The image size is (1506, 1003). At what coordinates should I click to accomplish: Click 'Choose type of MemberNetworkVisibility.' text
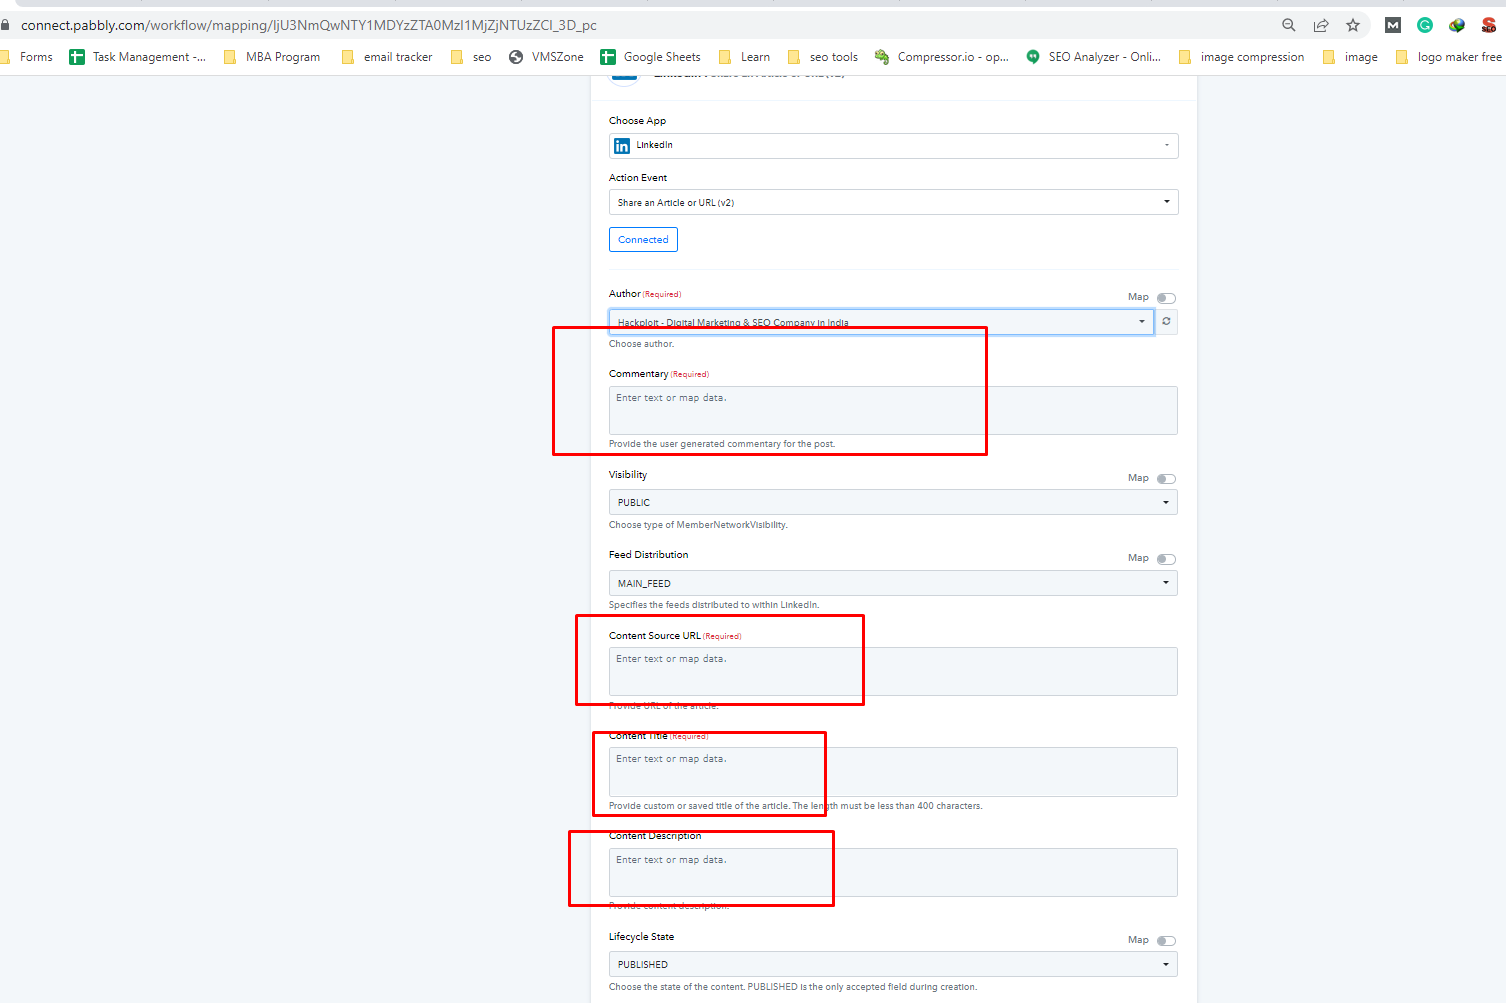coord(698,525)
